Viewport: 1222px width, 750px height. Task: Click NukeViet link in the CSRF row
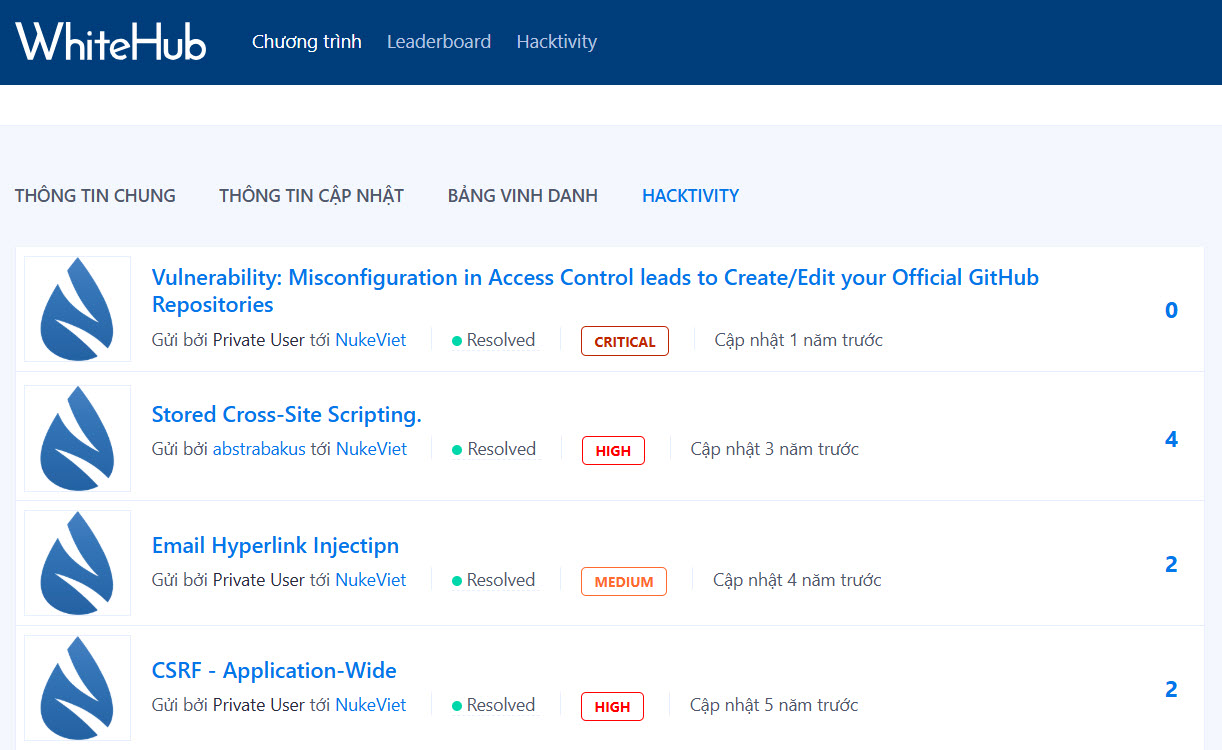(371, 705)
